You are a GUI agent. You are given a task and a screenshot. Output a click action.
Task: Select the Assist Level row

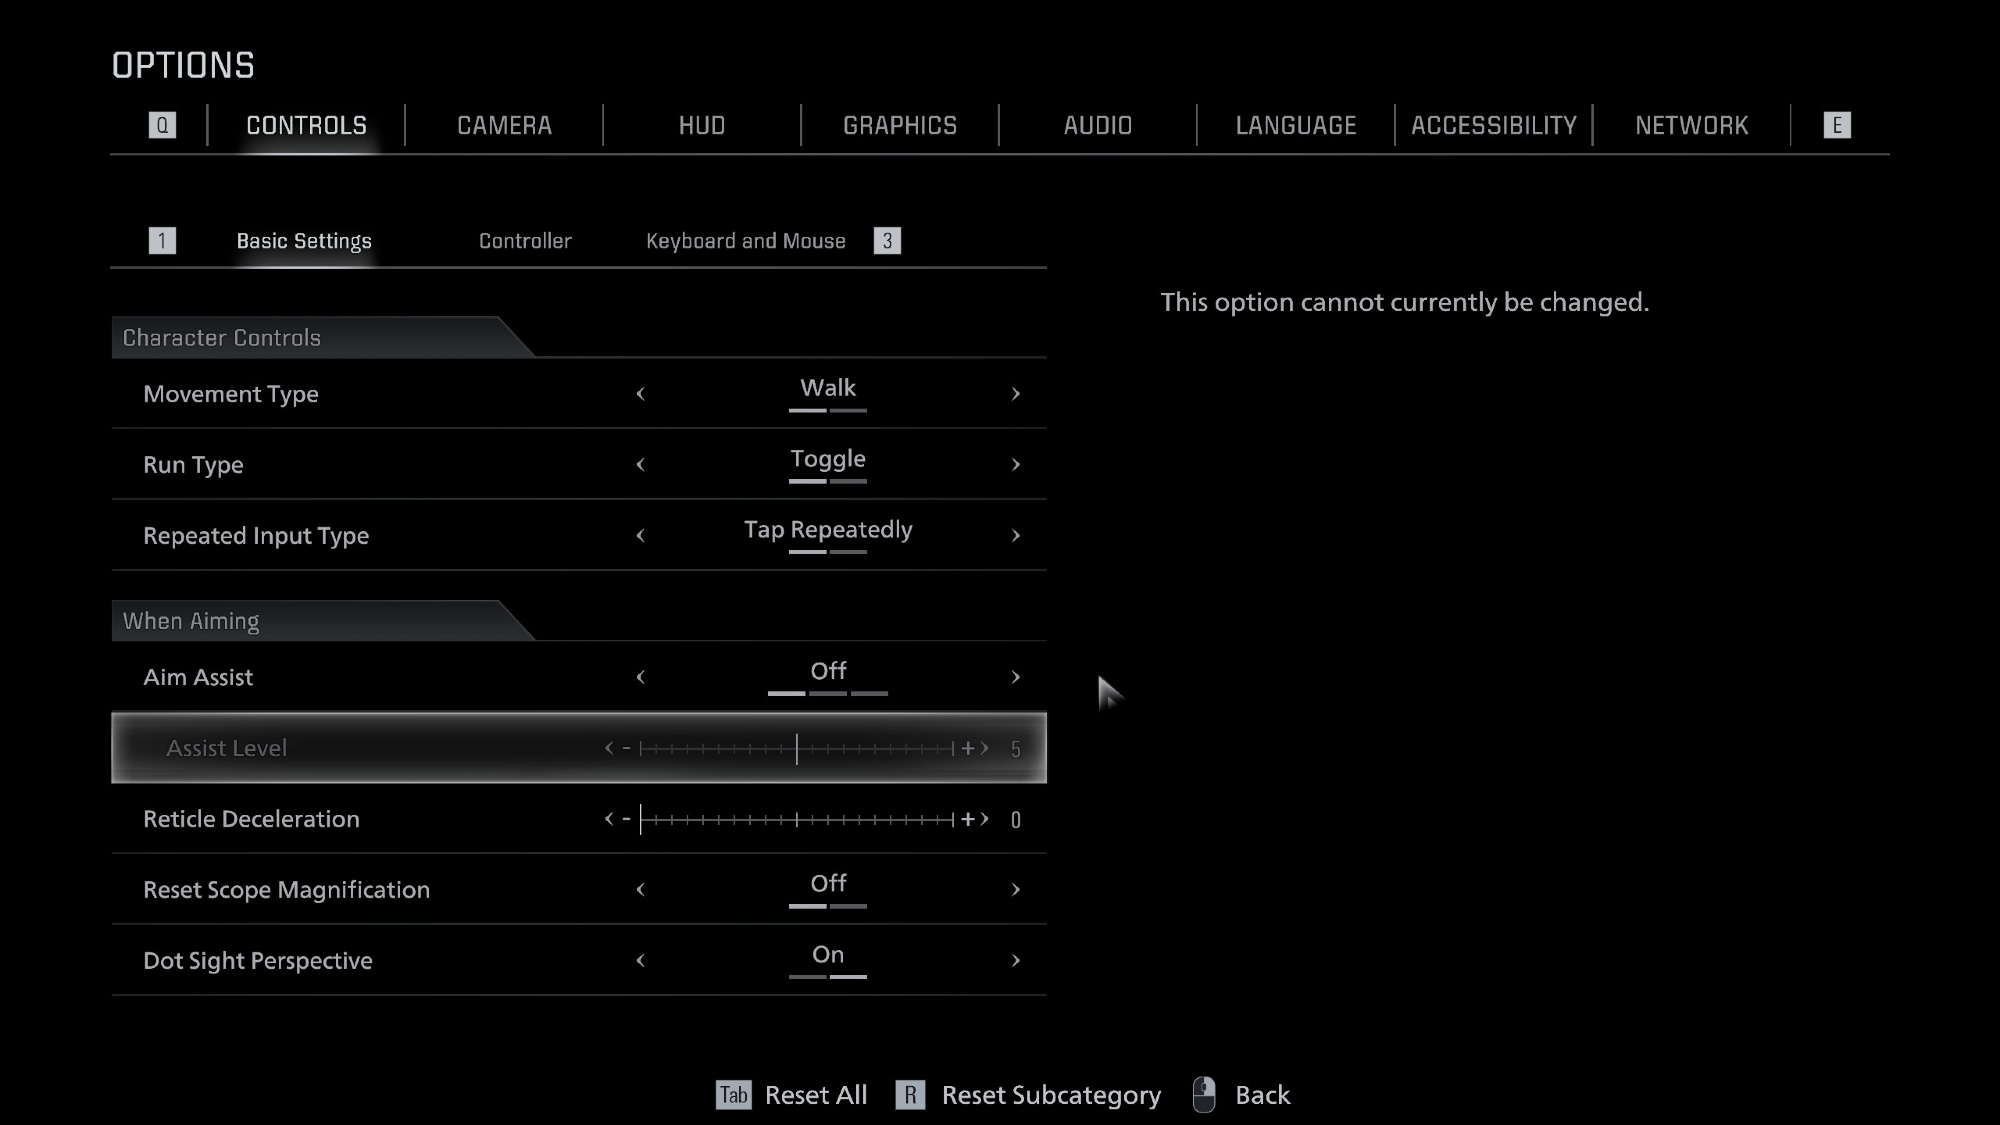coord(400,748)
